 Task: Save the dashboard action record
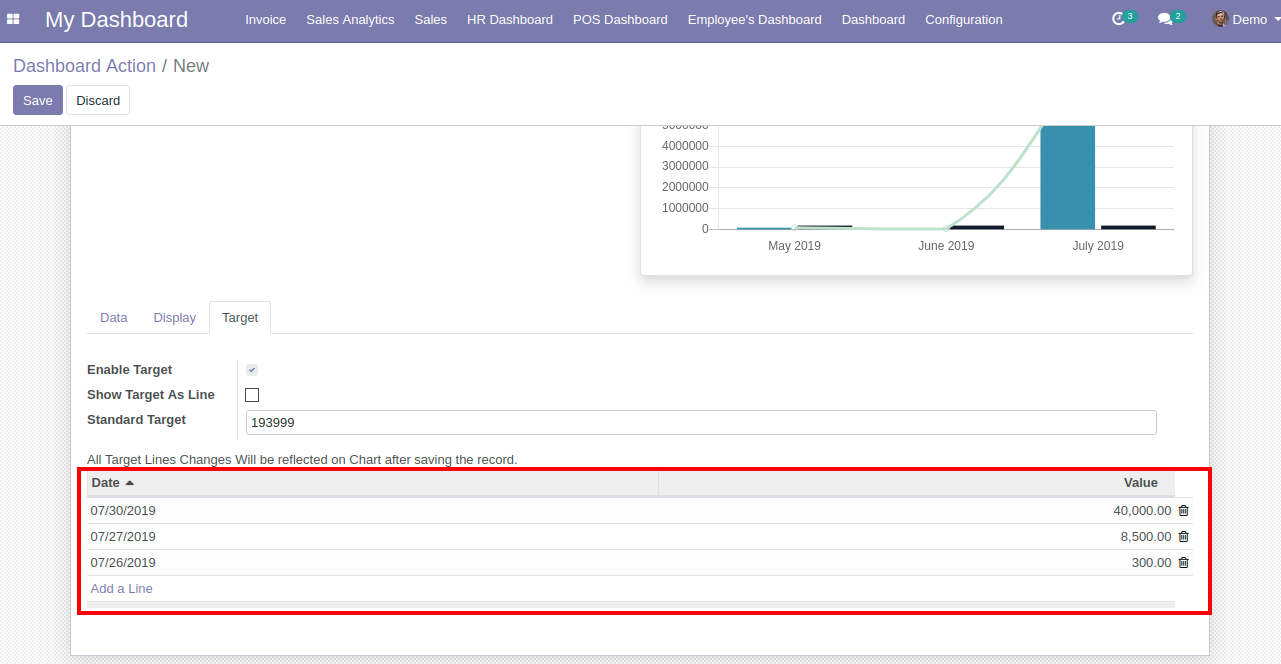(38, 100)
